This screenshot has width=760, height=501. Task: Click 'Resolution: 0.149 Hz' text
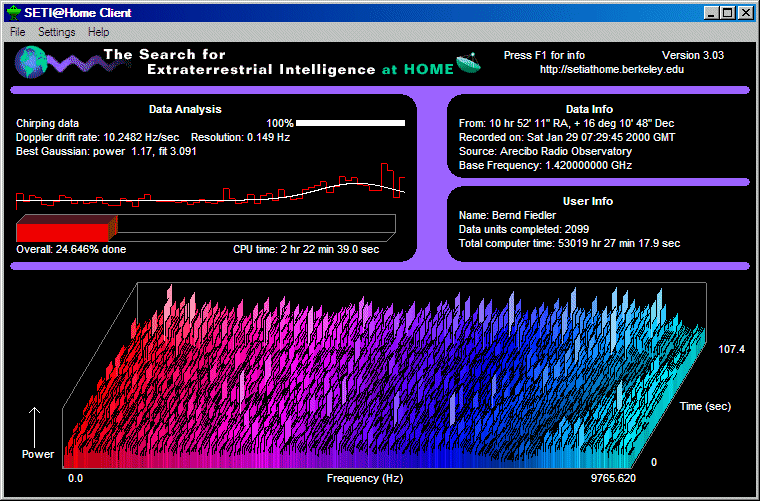240,137
